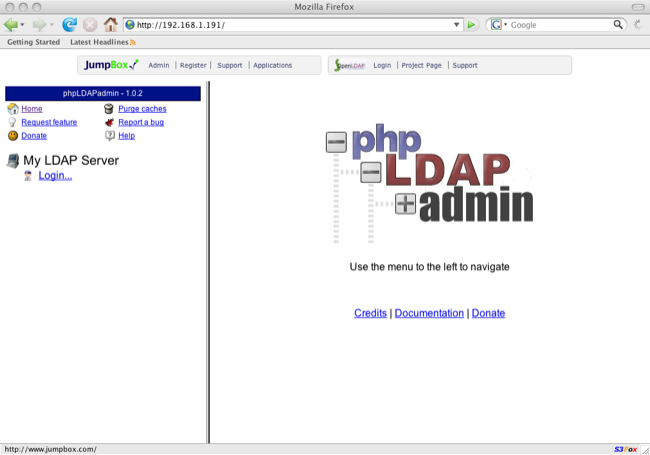
Task: Click the smiley face Donate icon
Action: (x=13, y=136)
